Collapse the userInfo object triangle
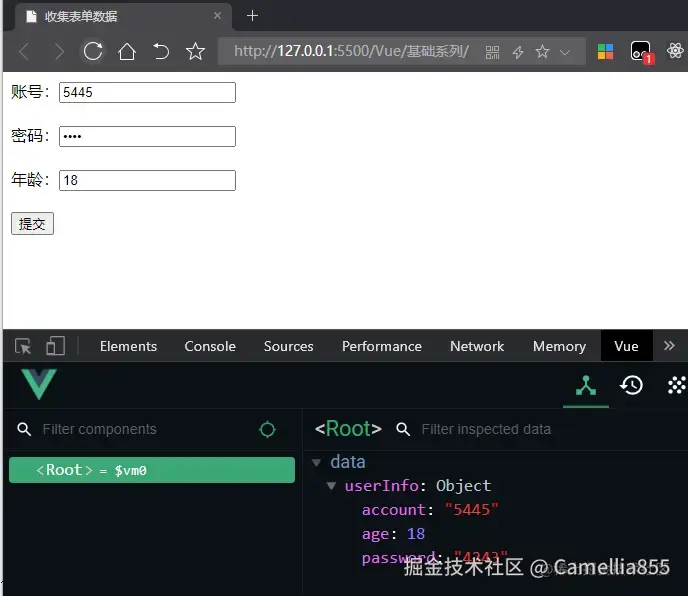Image resolution: width=688 pixels, height=596 pixels. pos(332,486)
